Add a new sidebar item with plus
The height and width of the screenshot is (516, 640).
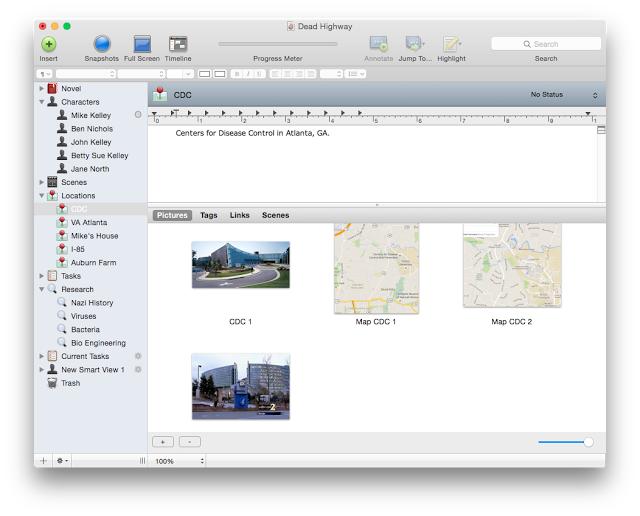[43, 461]
